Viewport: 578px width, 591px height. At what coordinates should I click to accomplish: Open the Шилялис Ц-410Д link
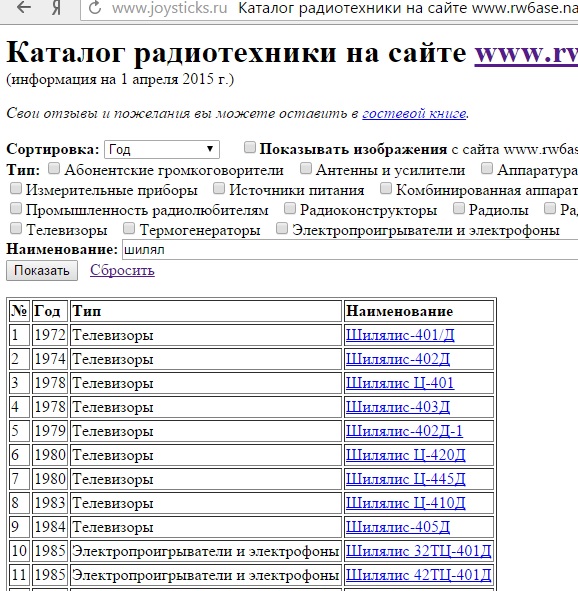coord(405,503)
